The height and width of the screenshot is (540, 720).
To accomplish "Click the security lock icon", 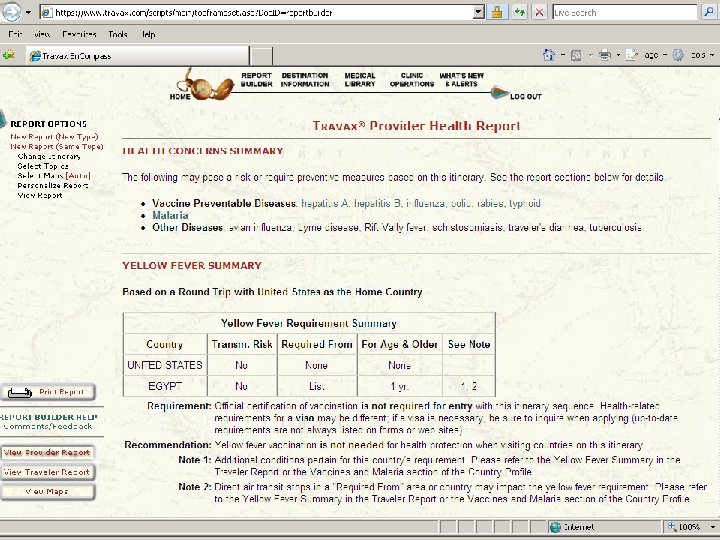I will tap(496, 12).
